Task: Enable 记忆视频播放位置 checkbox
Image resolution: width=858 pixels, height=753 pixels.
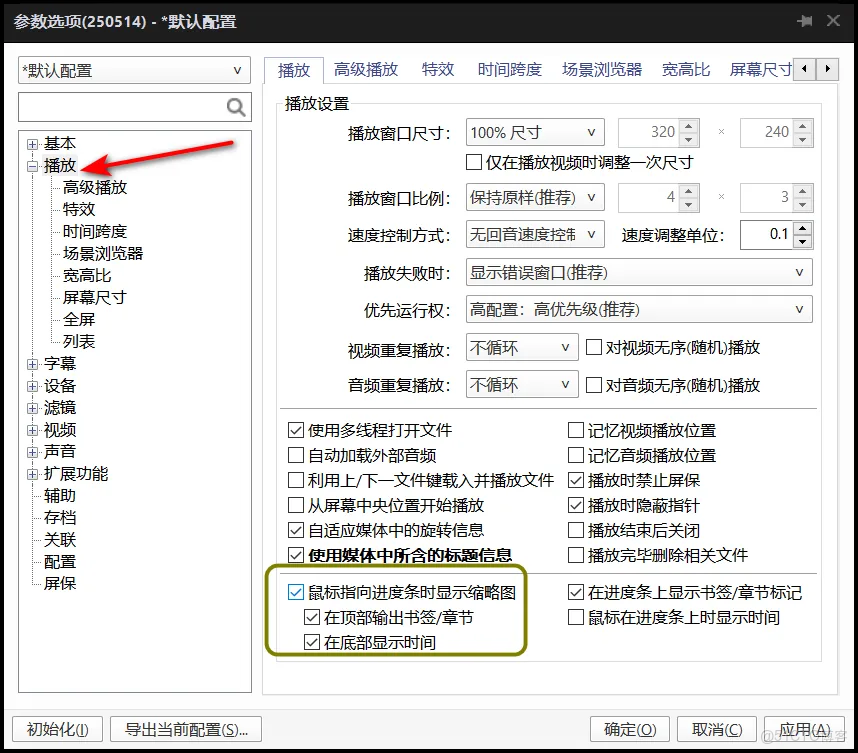Action: coord(577,431)
